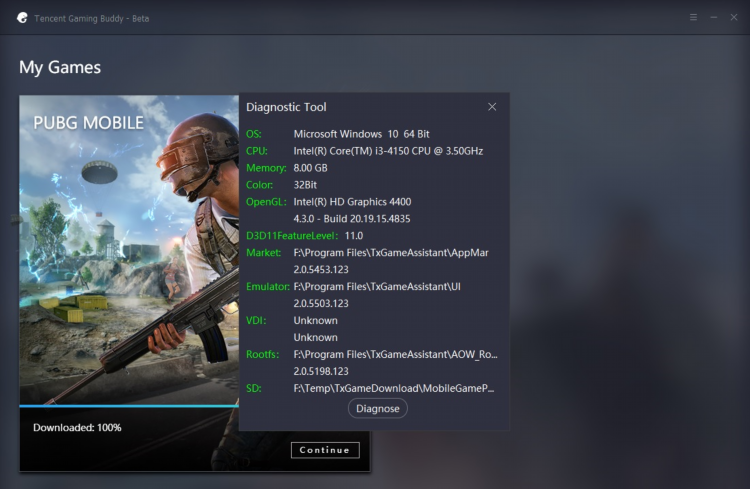Click the 'Emulator:' label
The width and height of the screenshot is (750, 489).
click(267, 287)
